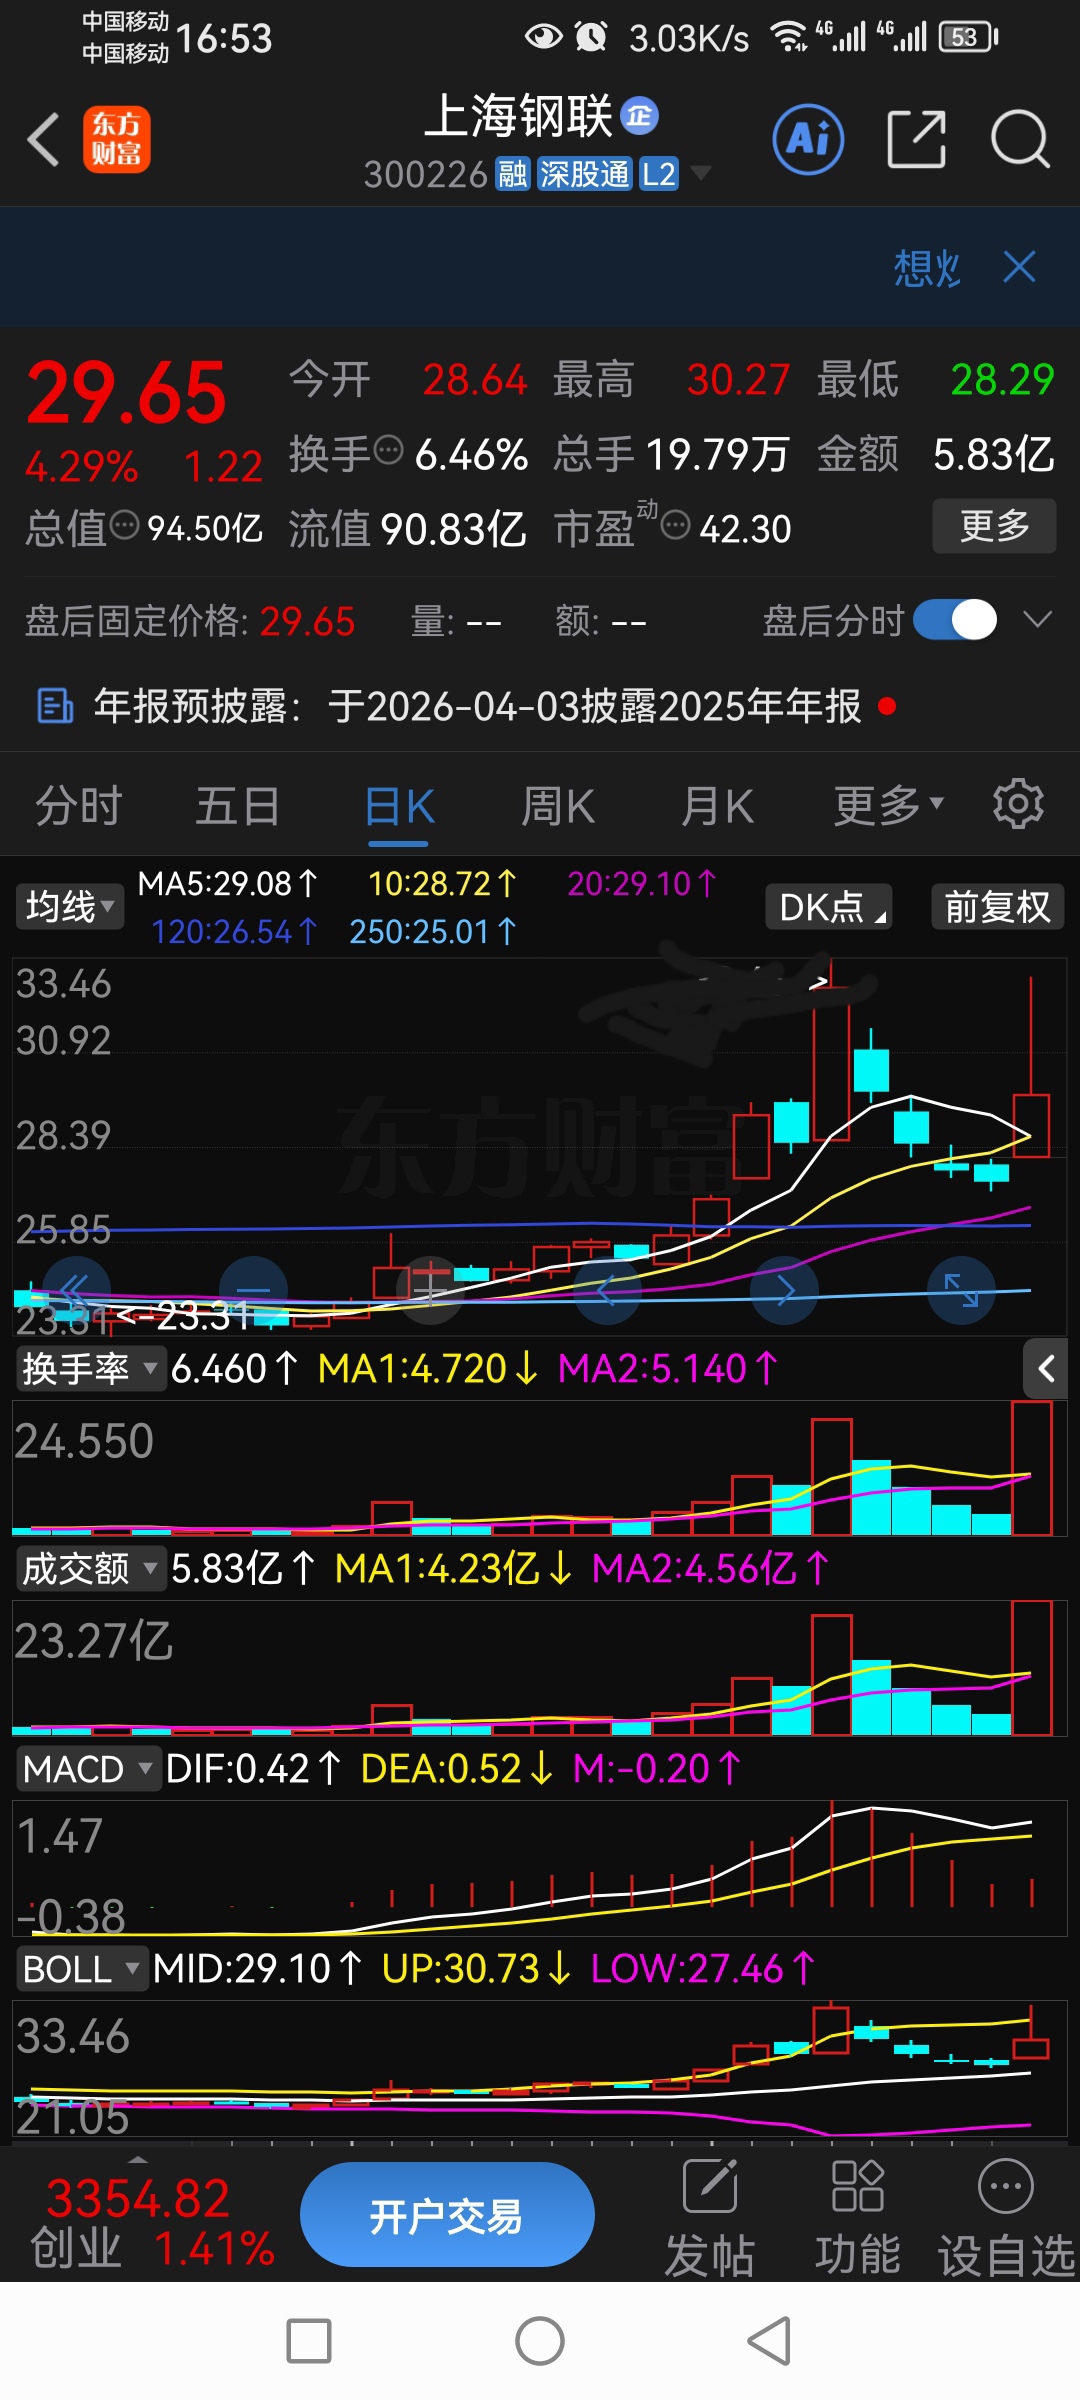The image size is (1080, 2400).
Task: Step chart forward with right arrow button
Action: click(x=785, y=1291)
